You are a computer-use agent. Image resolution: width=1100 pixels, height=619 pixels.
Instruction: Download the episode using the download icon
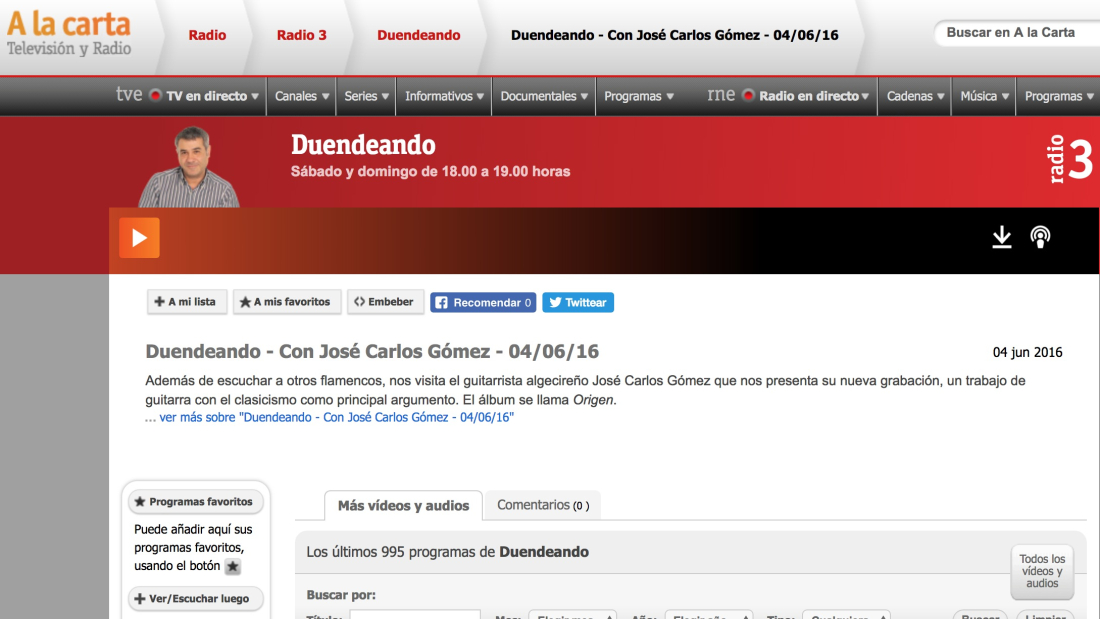point(1001,237)
